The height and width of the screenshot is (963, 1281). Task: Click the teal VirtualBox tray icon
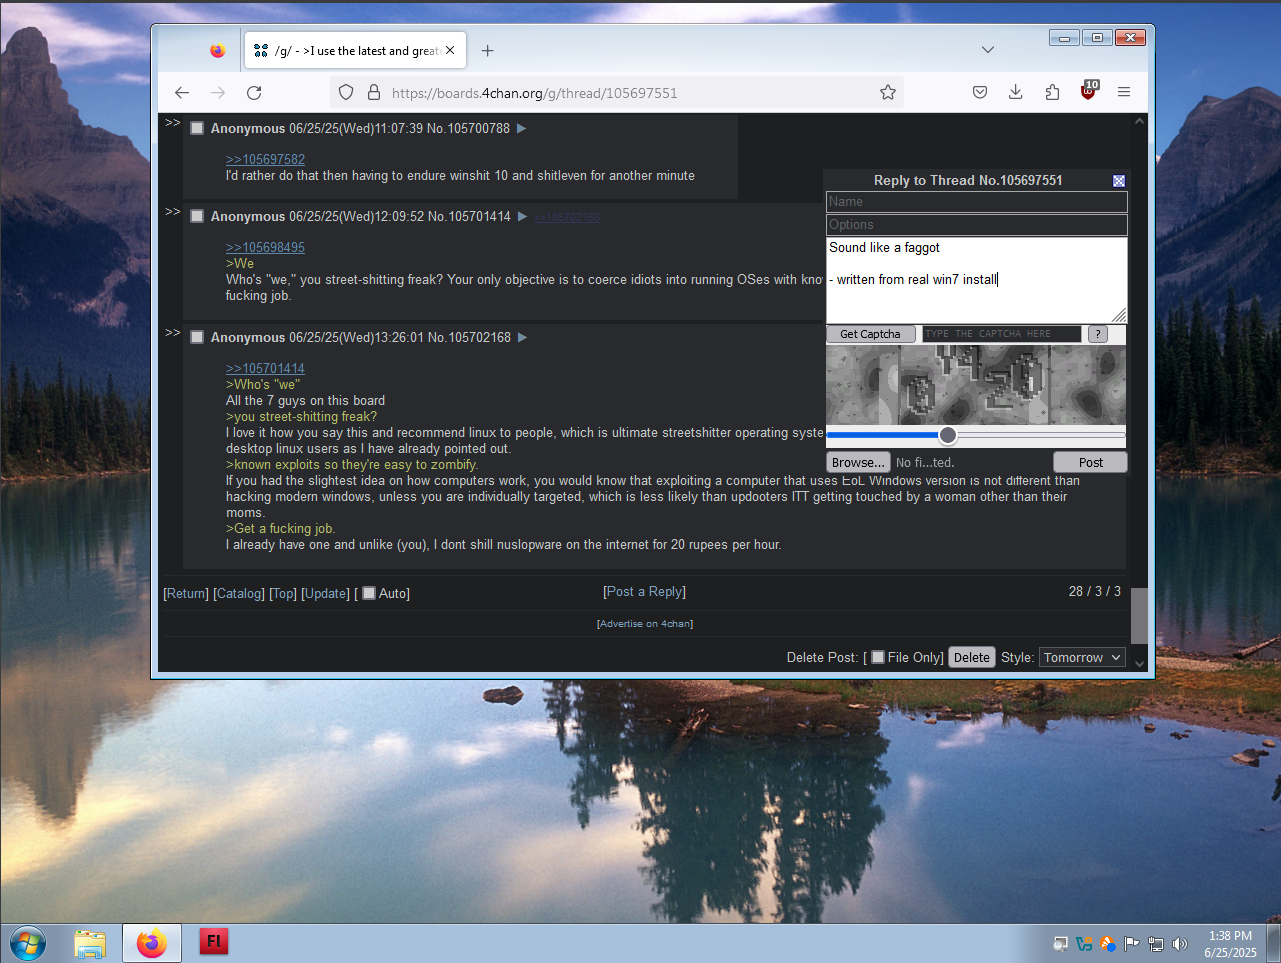[1084, 943]
